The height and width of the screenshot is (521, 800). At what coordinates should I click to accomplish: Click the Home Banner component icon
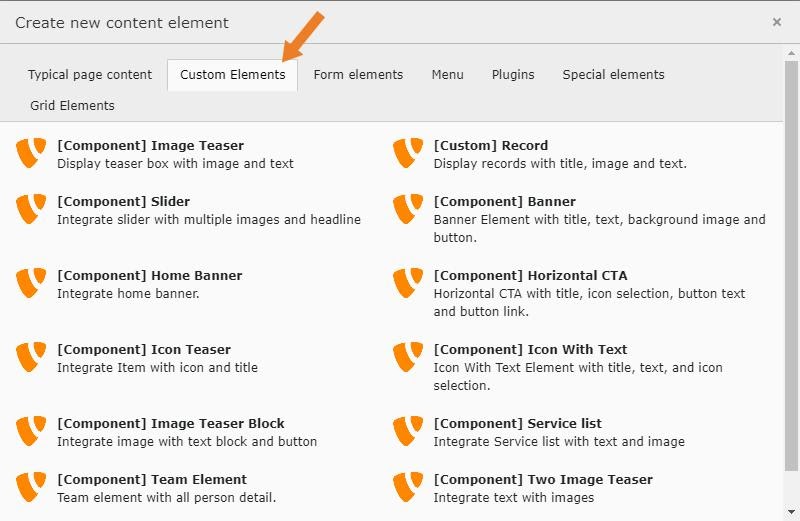point(32,283)
